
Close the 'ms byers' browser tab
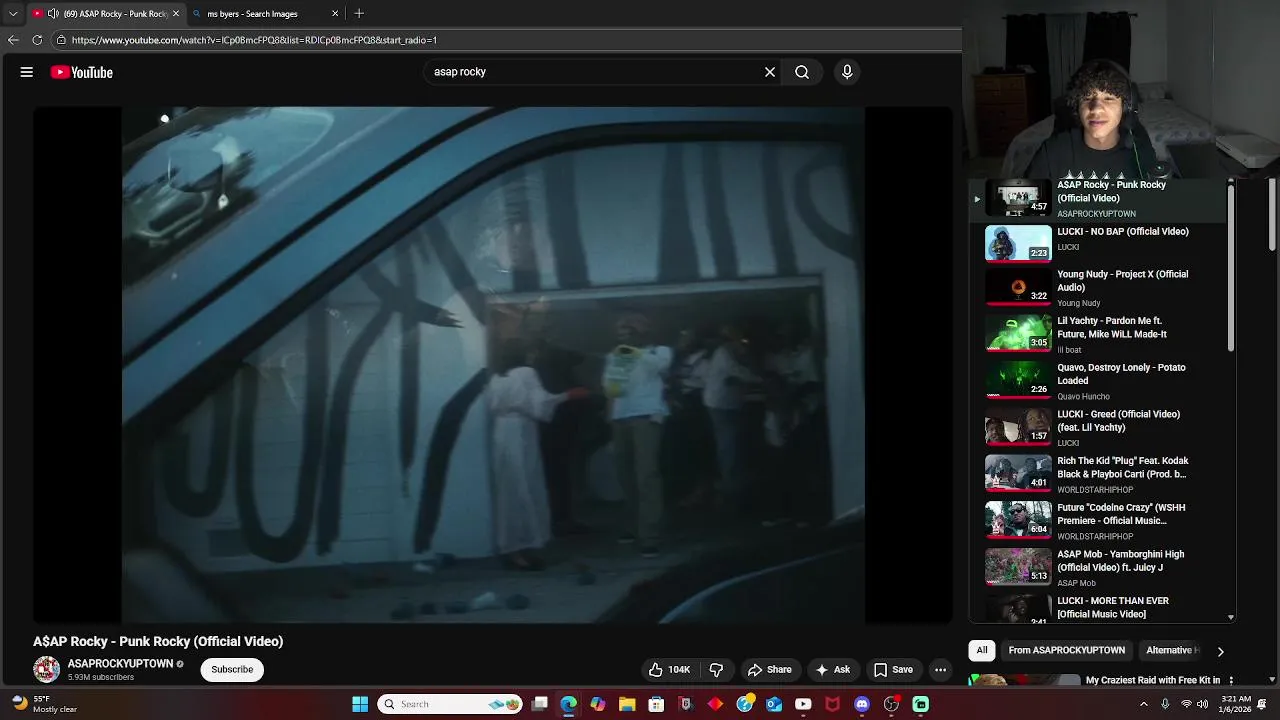pos(335,14)
